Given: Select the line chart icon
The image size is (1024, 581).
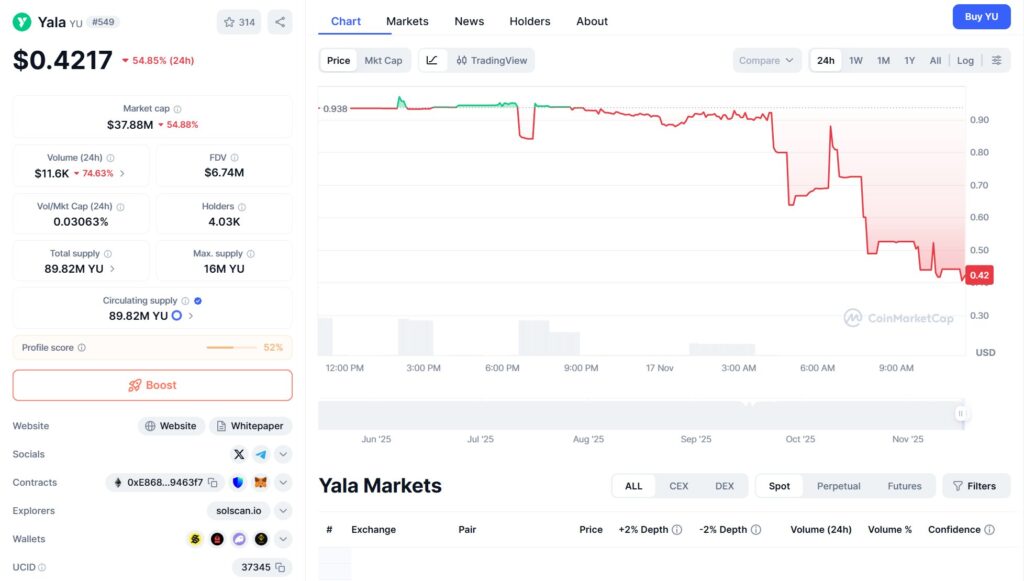Looking at the screenshot, I should pos(432,60).
